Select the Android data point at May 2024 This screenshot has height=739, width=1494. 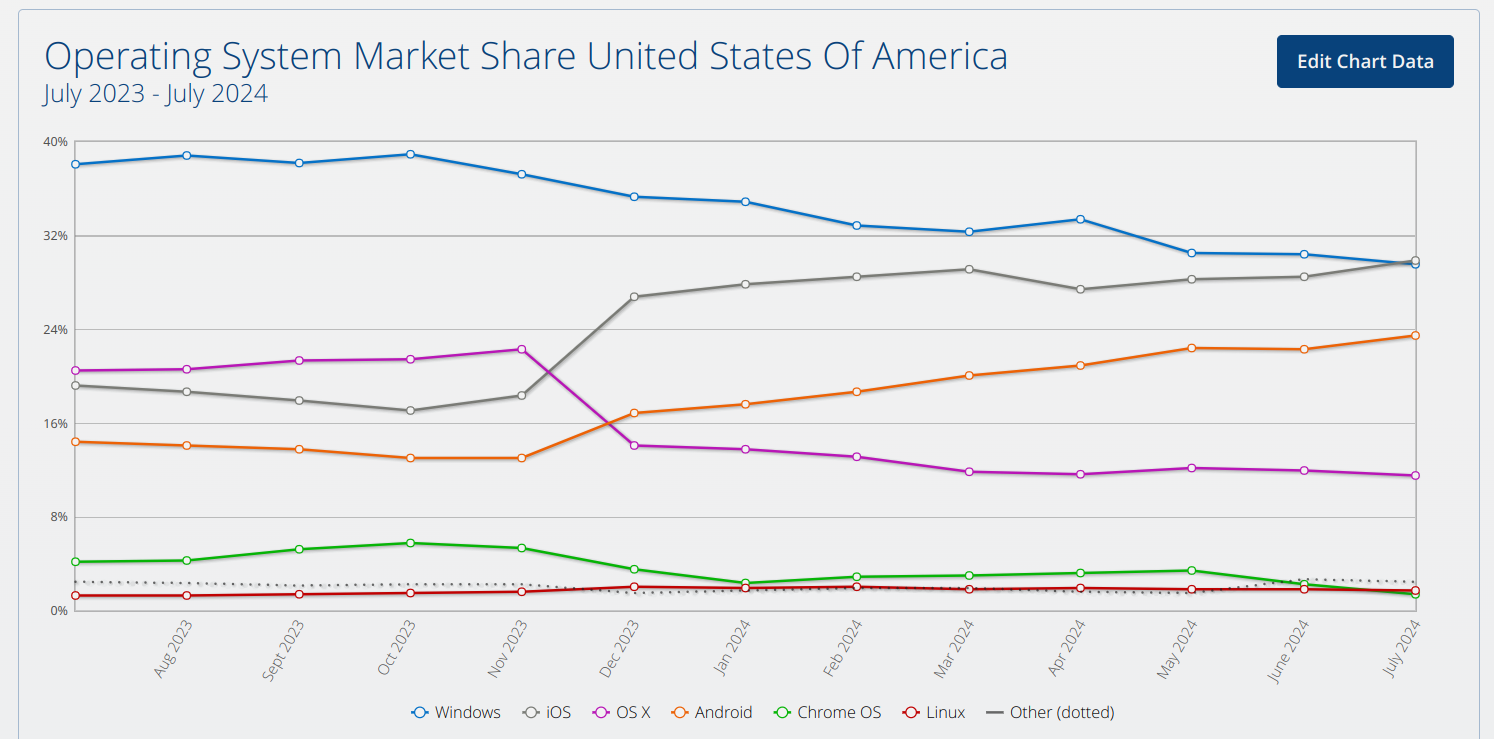pos(1192,348)
